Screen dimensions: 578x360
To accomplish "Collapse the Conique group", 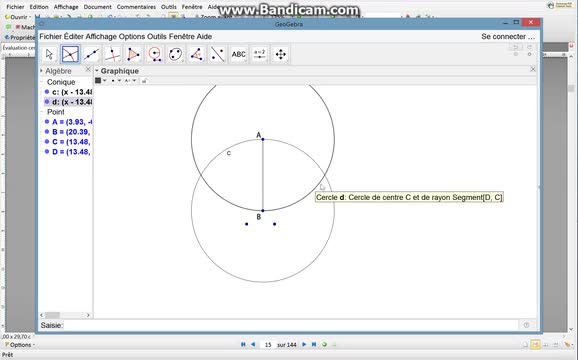I will pos(42,82).
